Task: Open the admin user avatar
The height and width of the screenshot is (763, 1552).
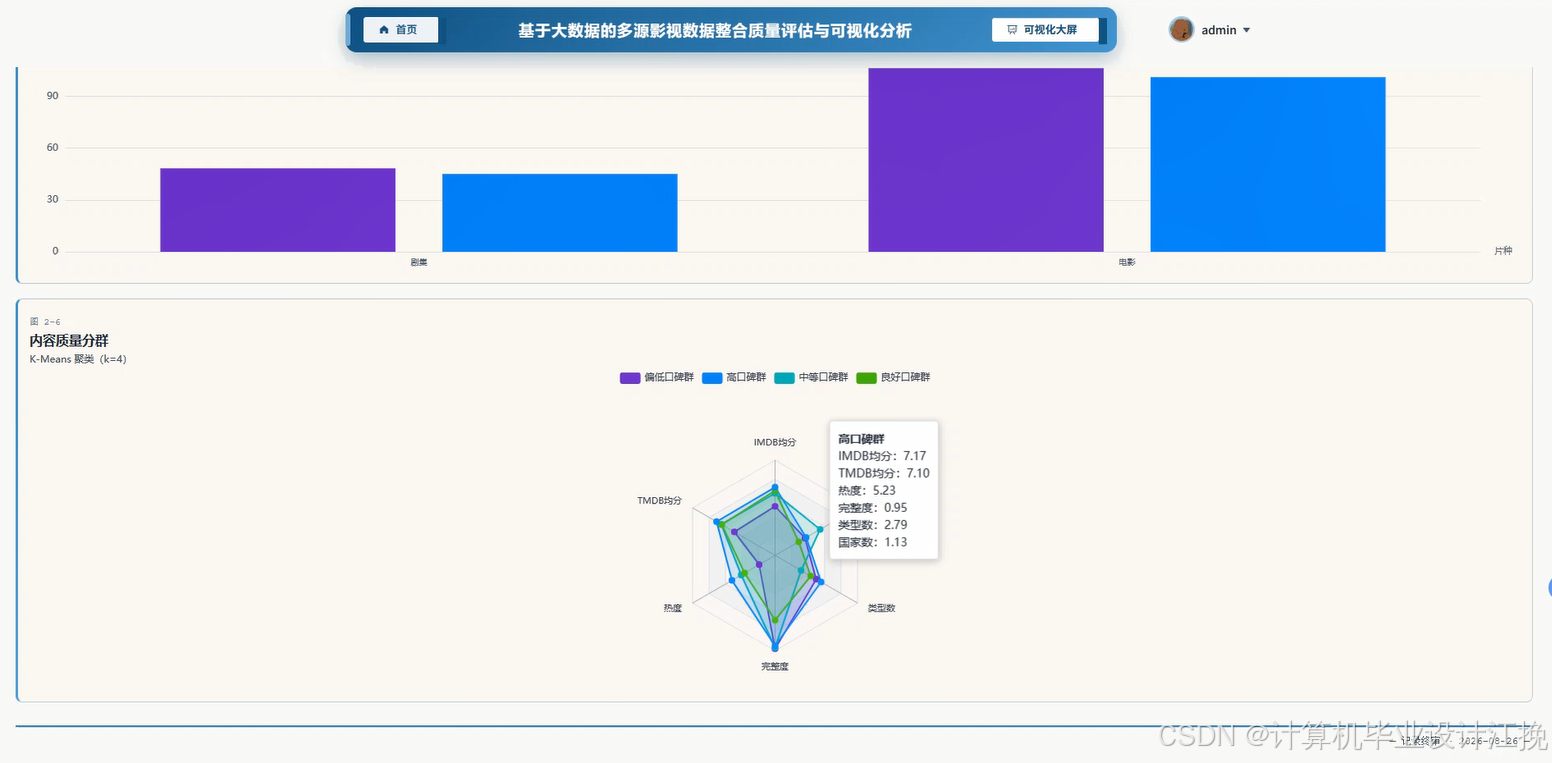Action: point(1181,30)
